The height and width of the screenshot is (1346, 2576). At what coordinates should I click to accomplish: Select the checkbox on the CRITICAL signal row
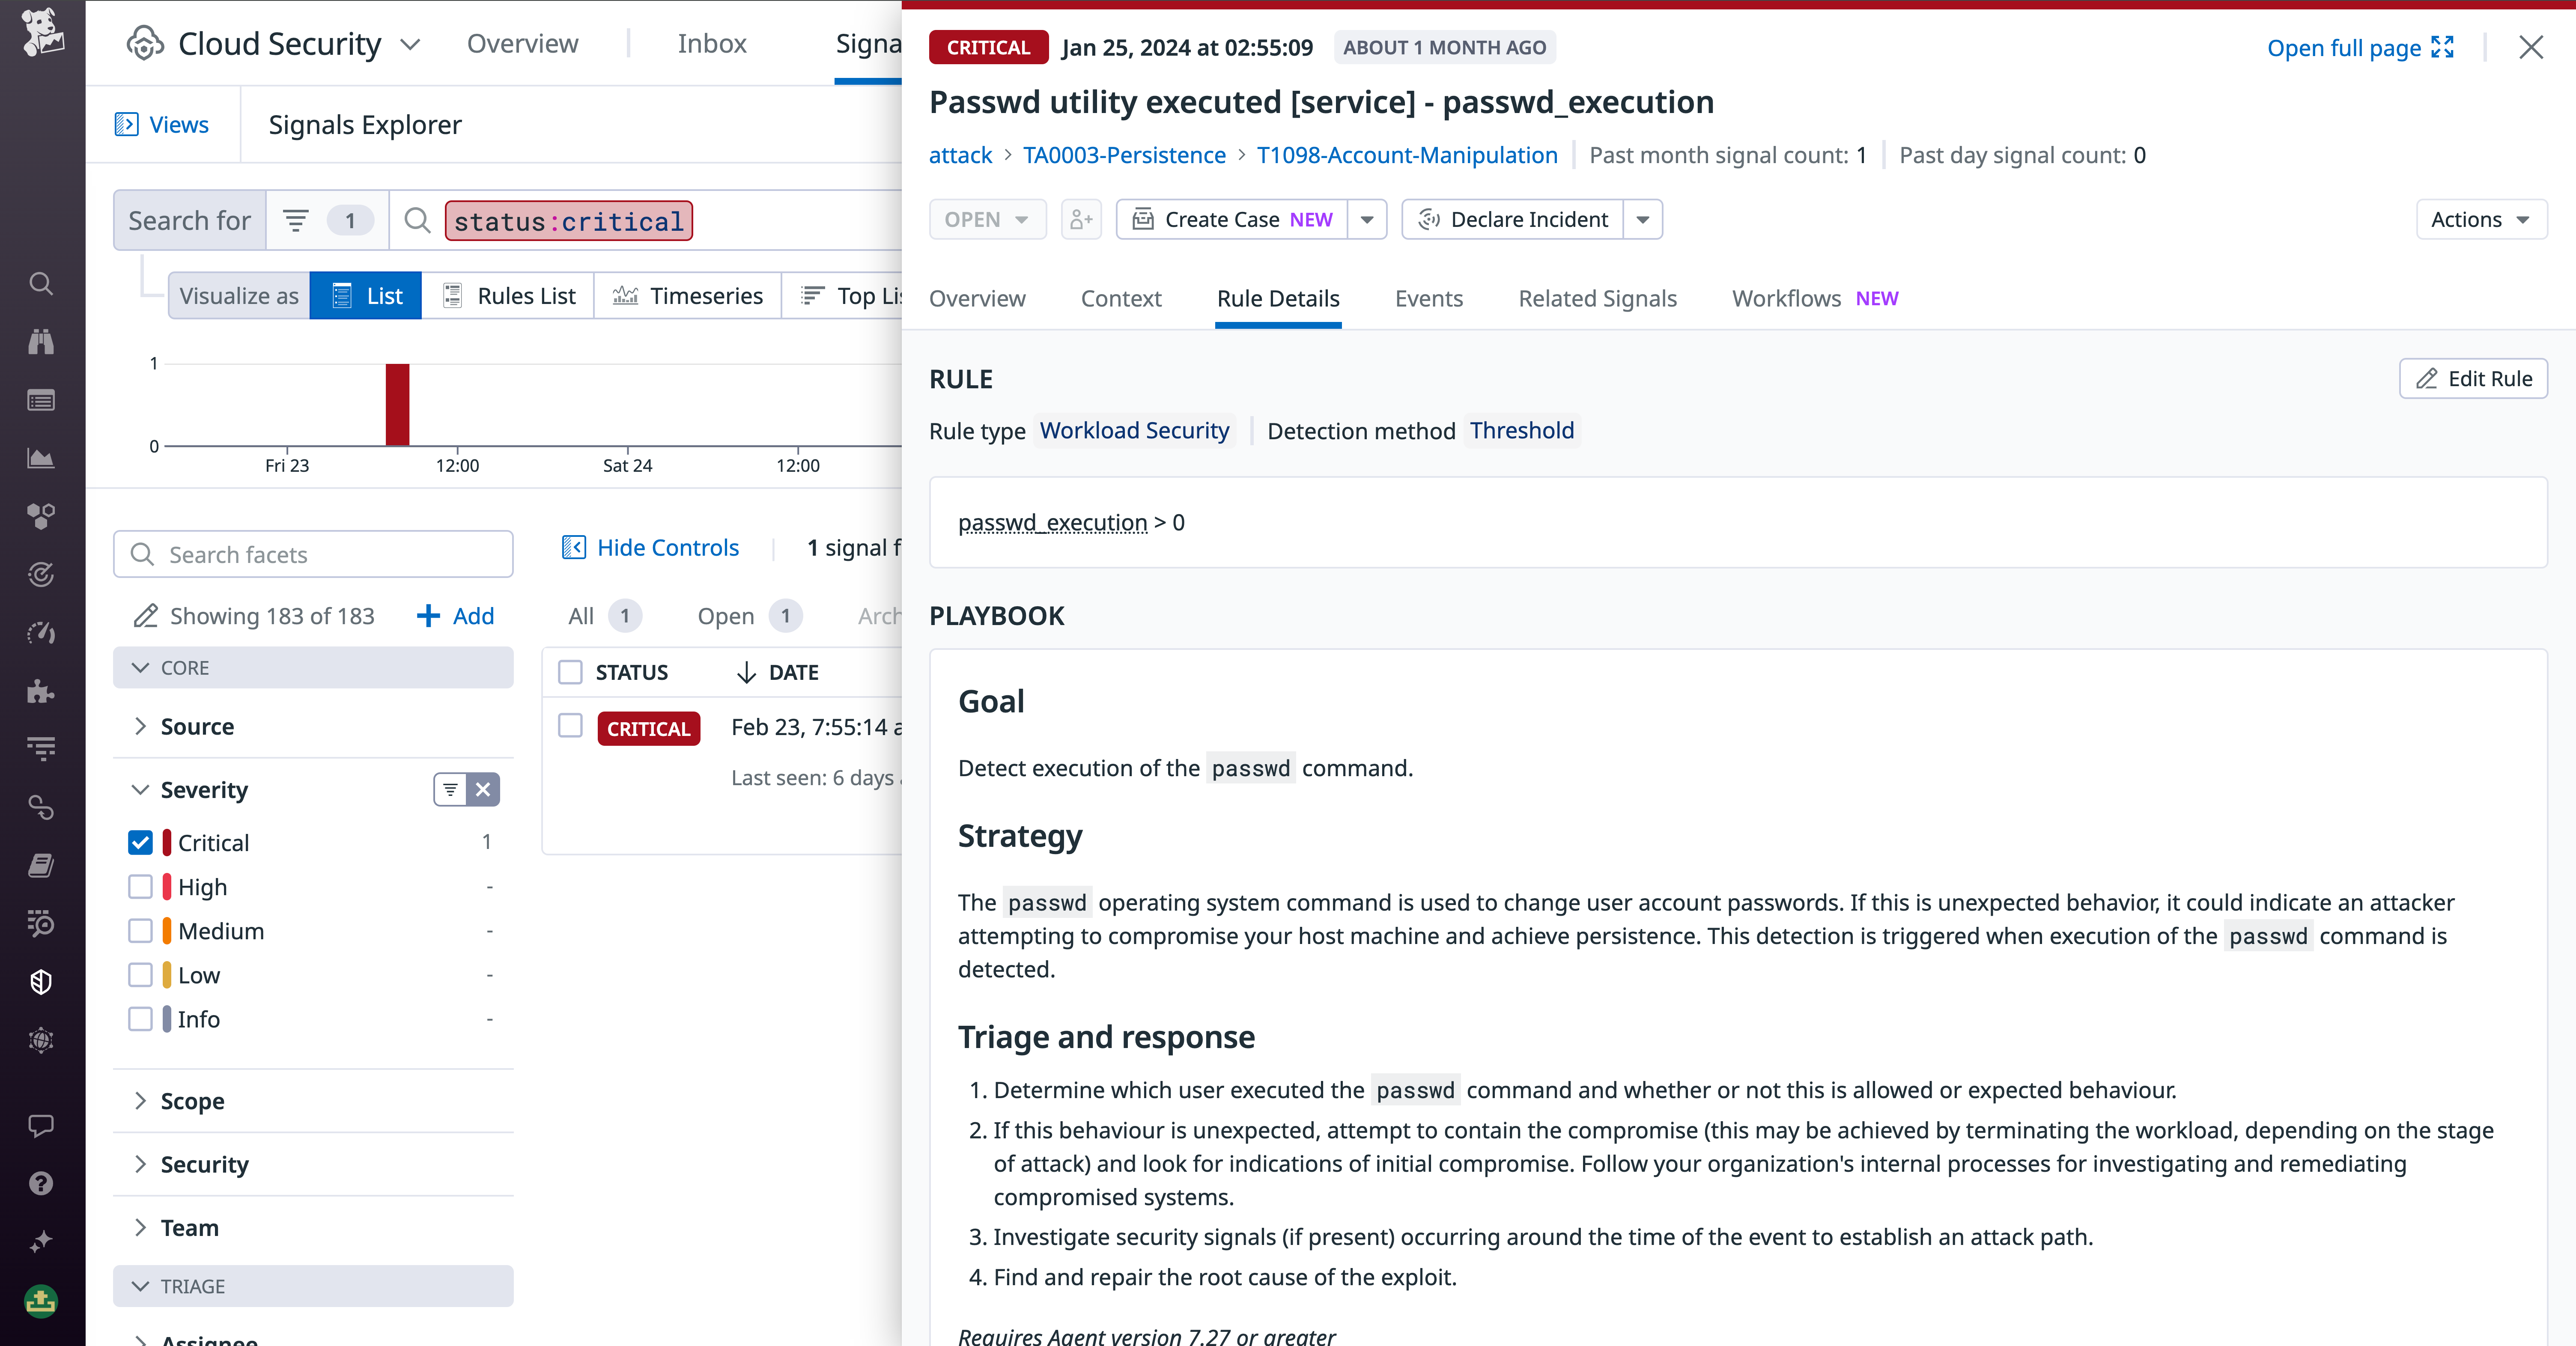click(x=570, y=727)
